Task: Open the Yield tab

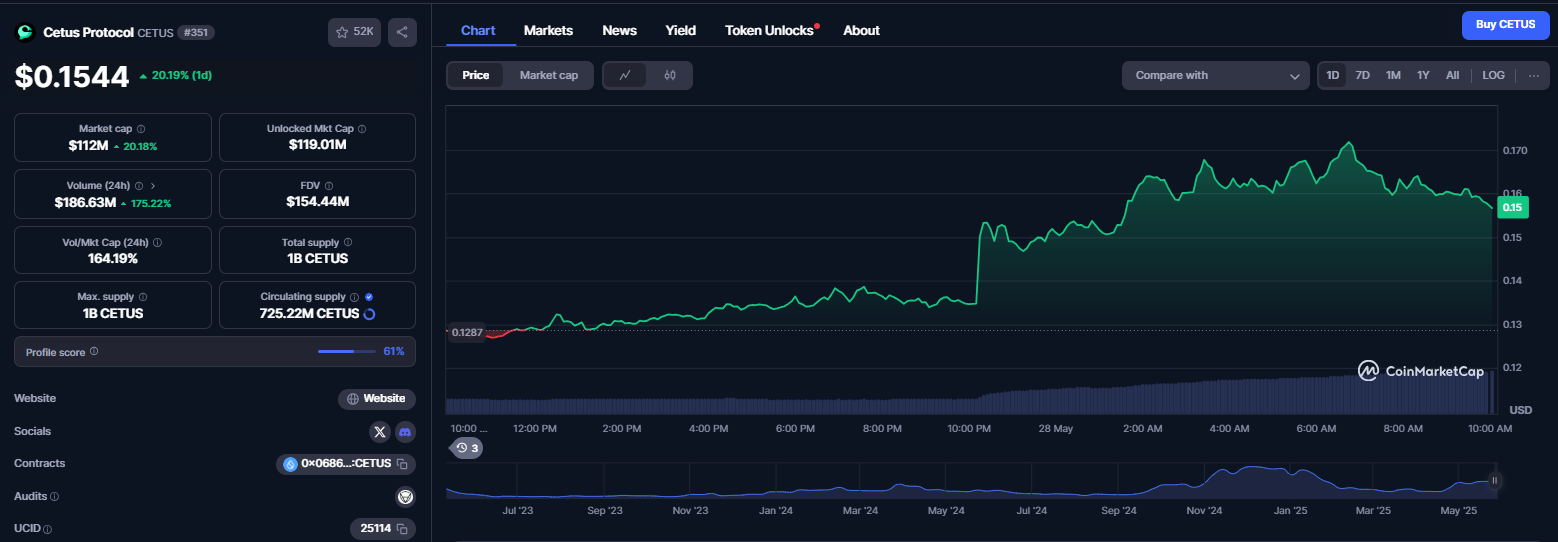Action: (x=681, y=30)
